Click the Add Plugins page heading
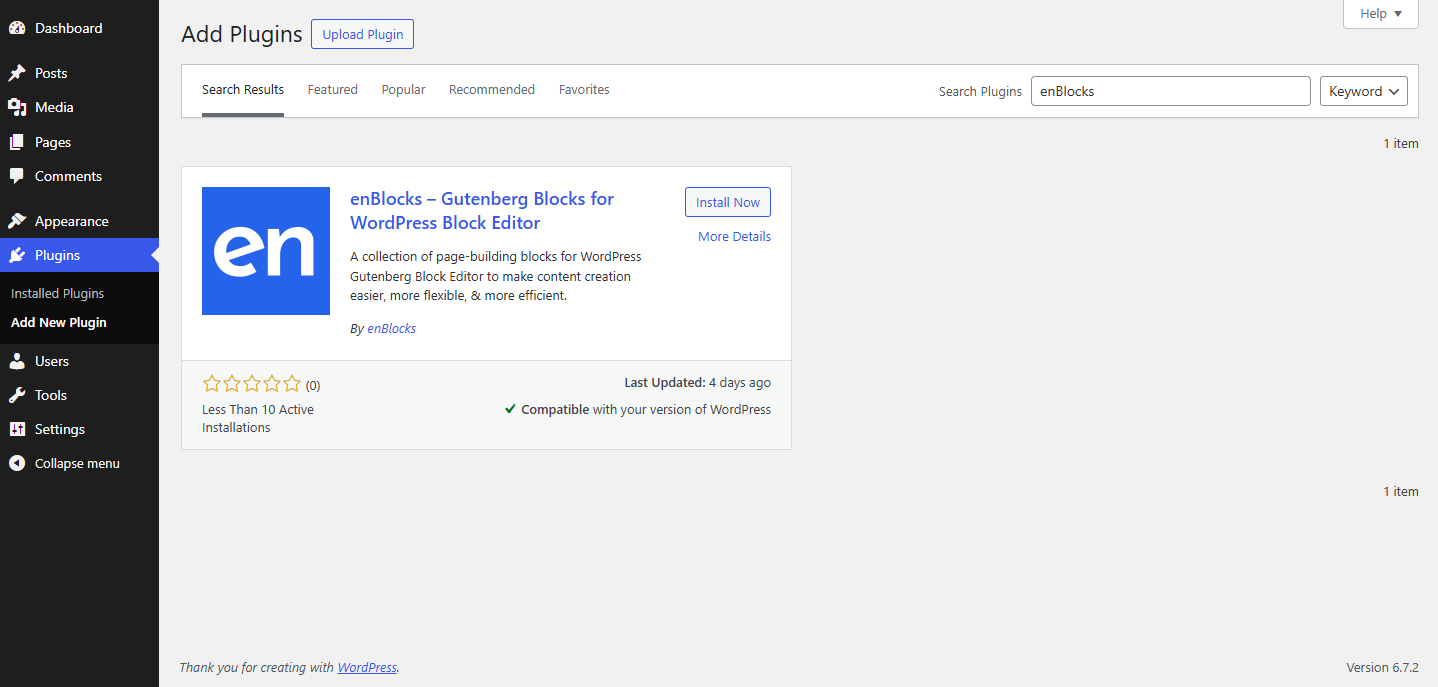Viewport: 1438px width, 687px height. [x=242, y=34]
